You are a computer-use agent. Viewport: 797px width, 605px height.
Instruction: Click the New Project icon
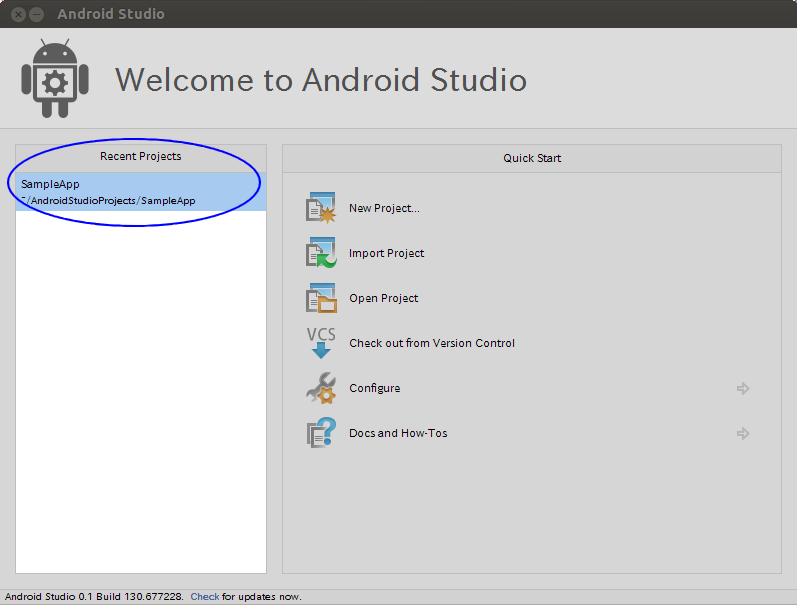[321, 207]
